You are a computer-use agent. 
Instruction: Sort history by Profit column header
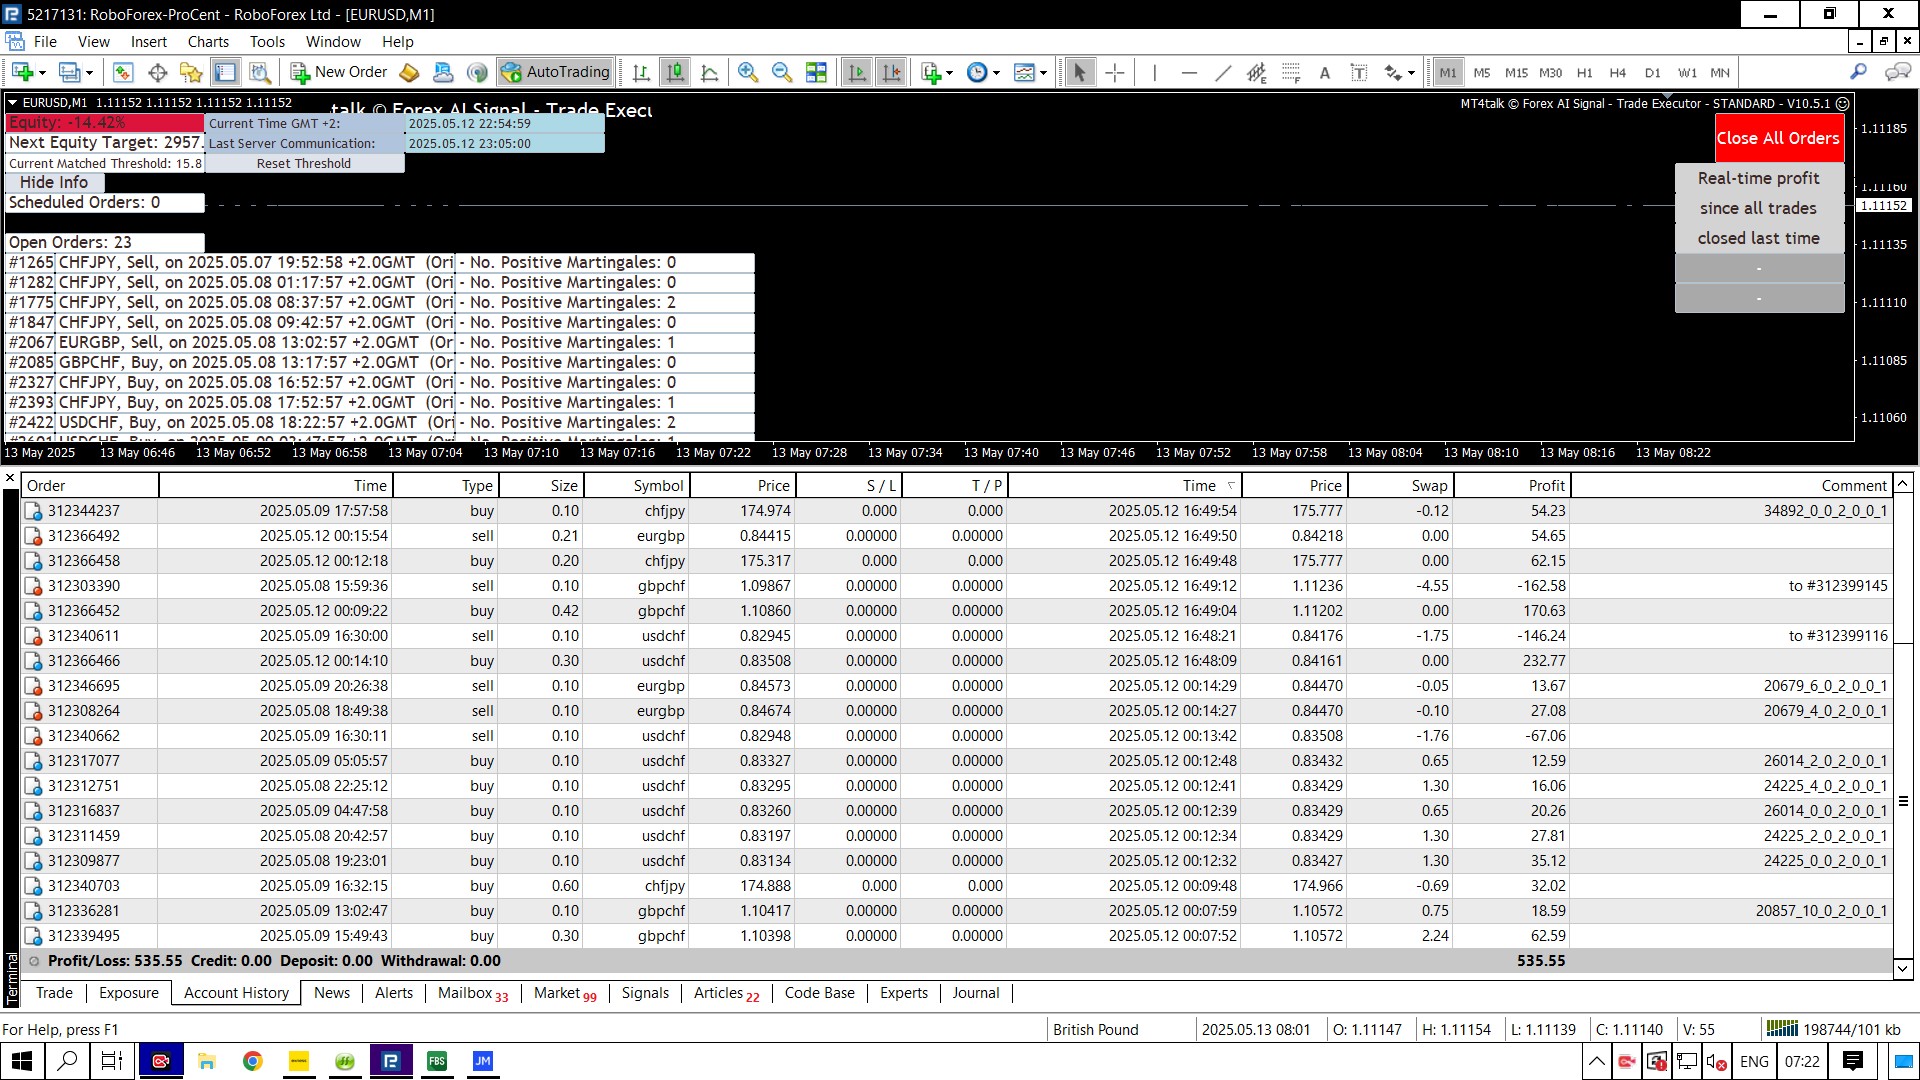(1545, 486)
